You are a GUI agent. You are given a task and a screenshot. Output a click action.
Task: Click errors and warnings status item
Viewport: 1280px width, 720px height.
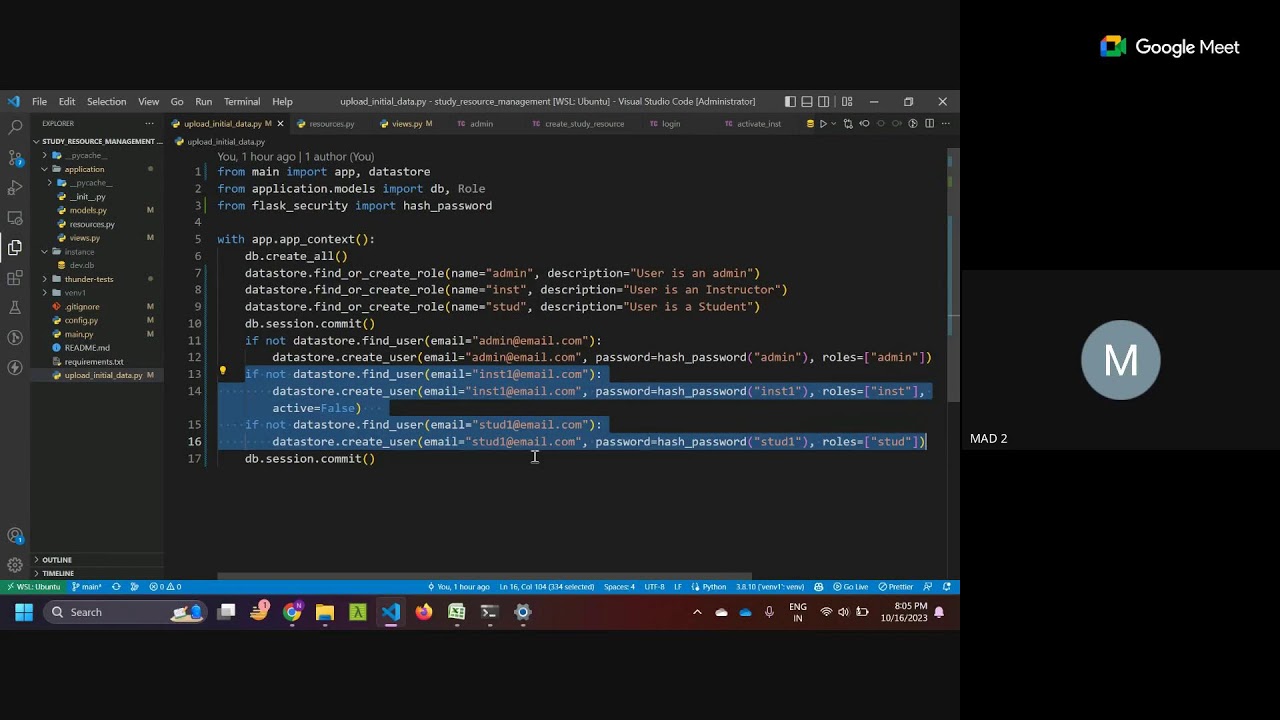click(165, 587)
